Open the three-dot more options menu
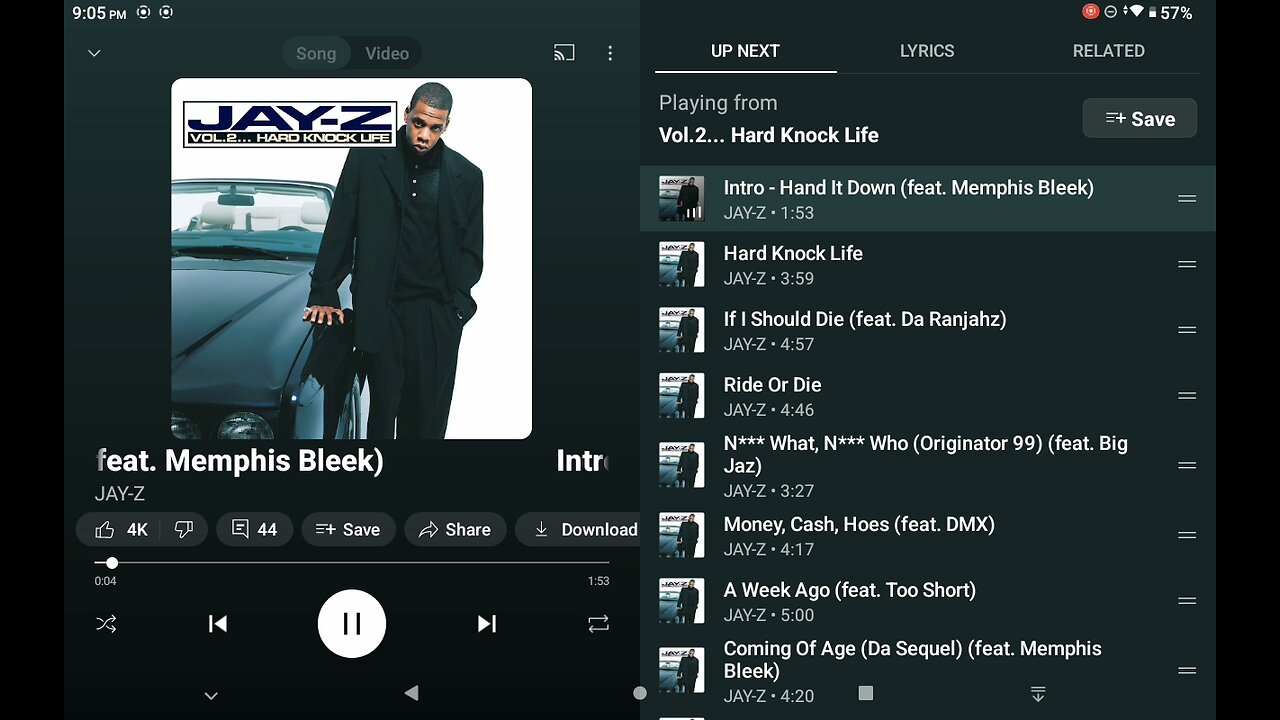The height and width of the screenshot is (720, 1280). [610, 53]
